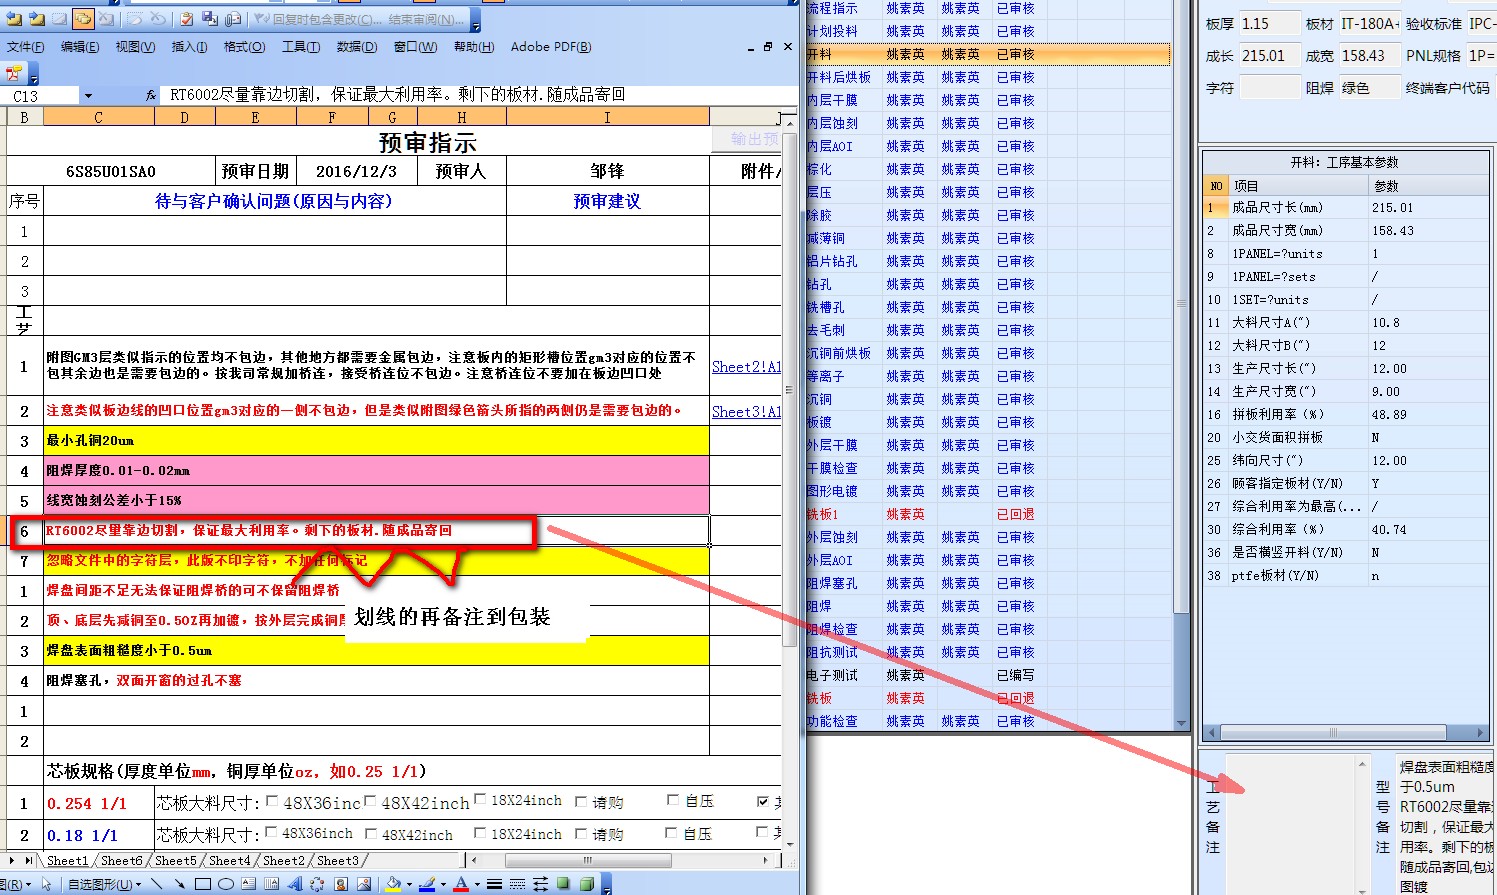Open the Arrow Style options
Image resolution: width=1497 pixels, height=895 pixels.
point(540,883)
